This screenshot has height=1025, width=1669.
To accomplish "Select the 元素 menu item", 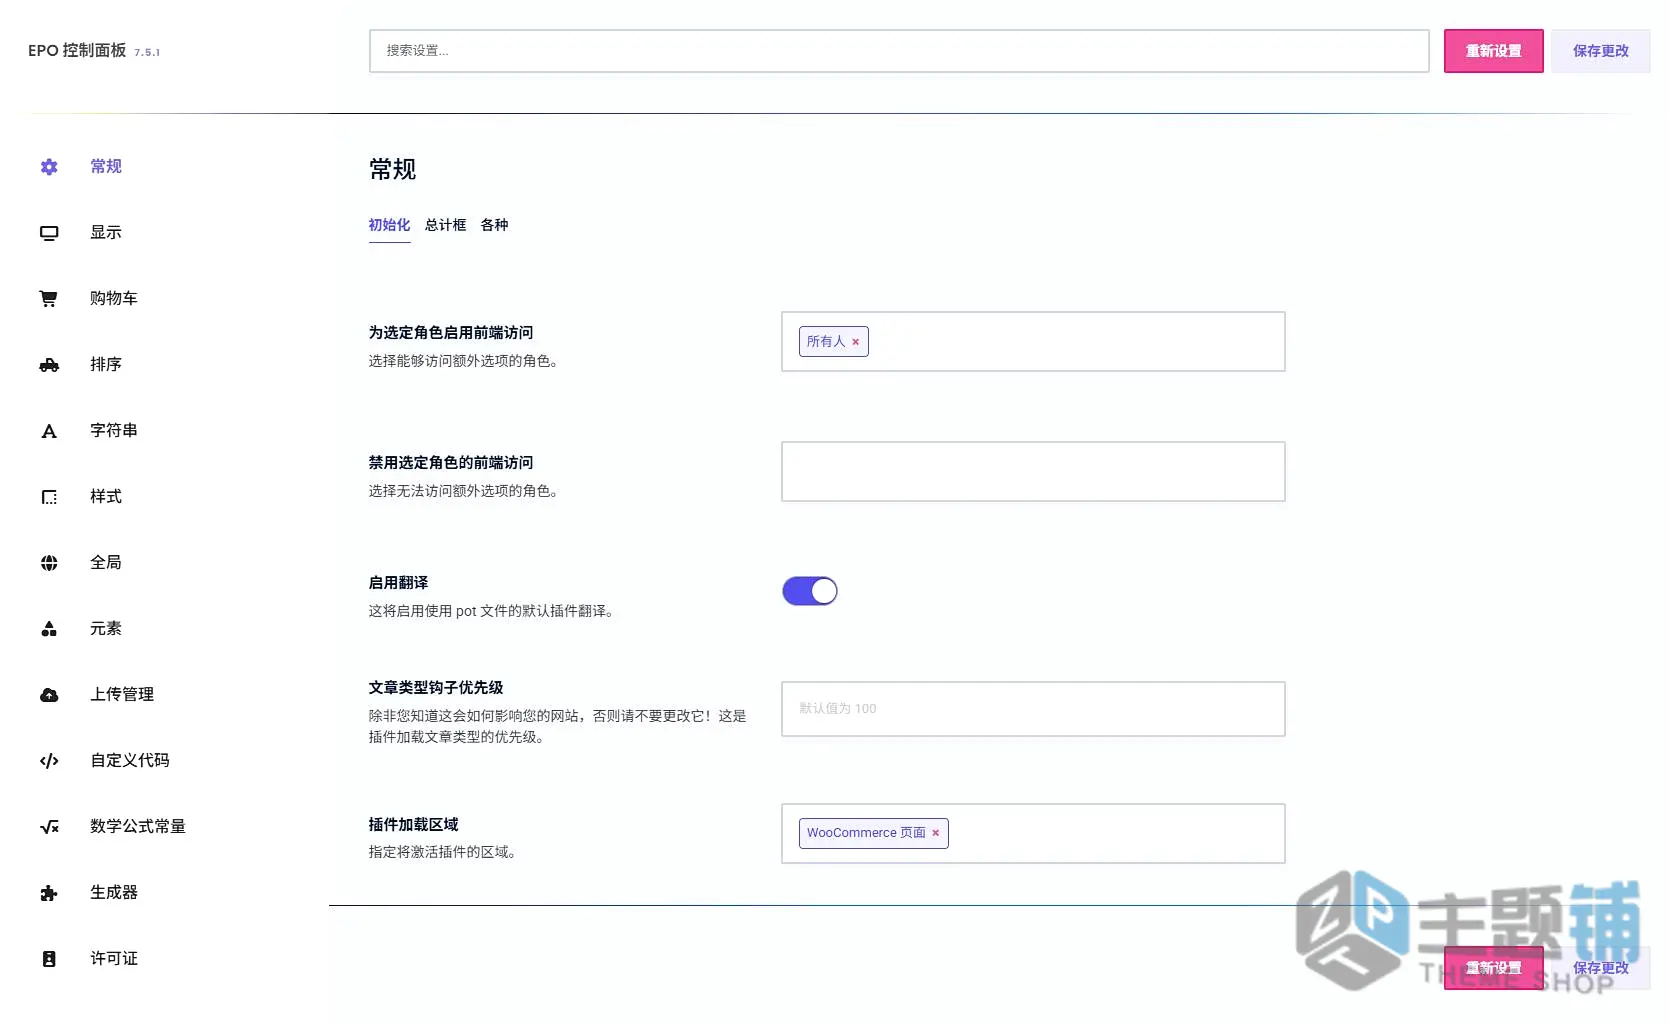I will point(106,629).
